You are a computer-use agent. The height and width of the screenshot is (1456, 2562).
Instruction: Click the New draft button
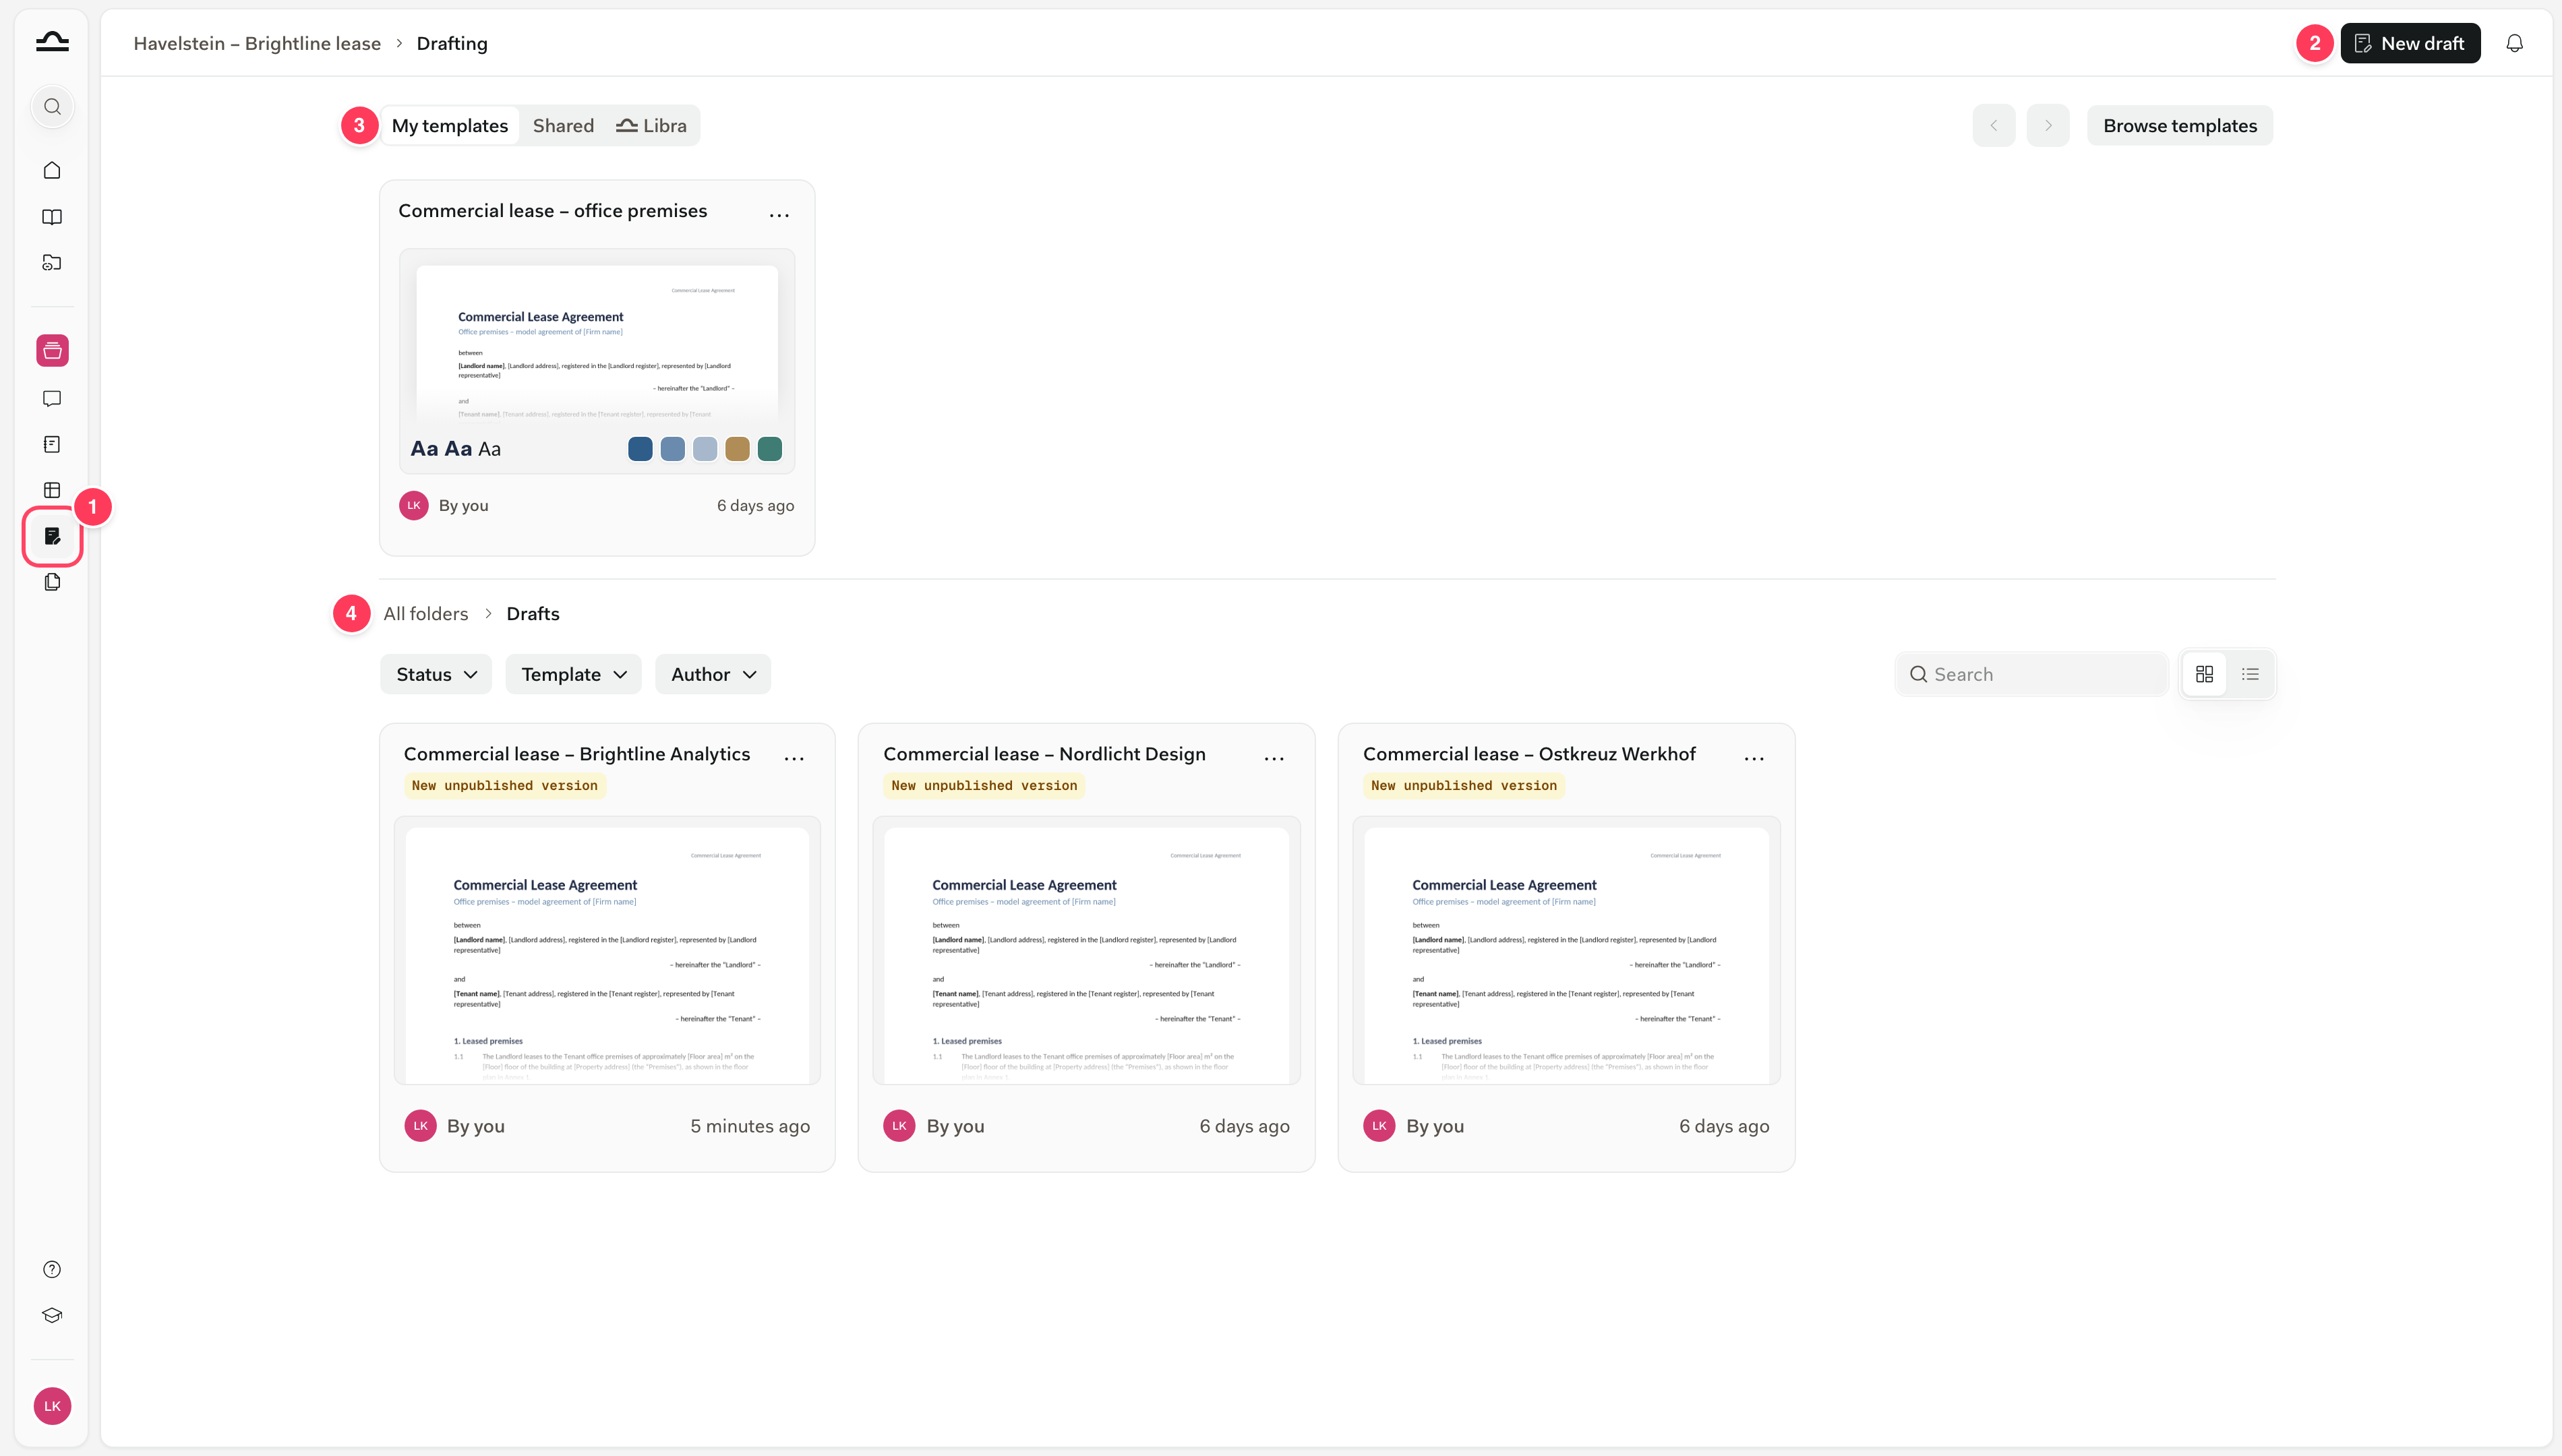[2410, 43]
